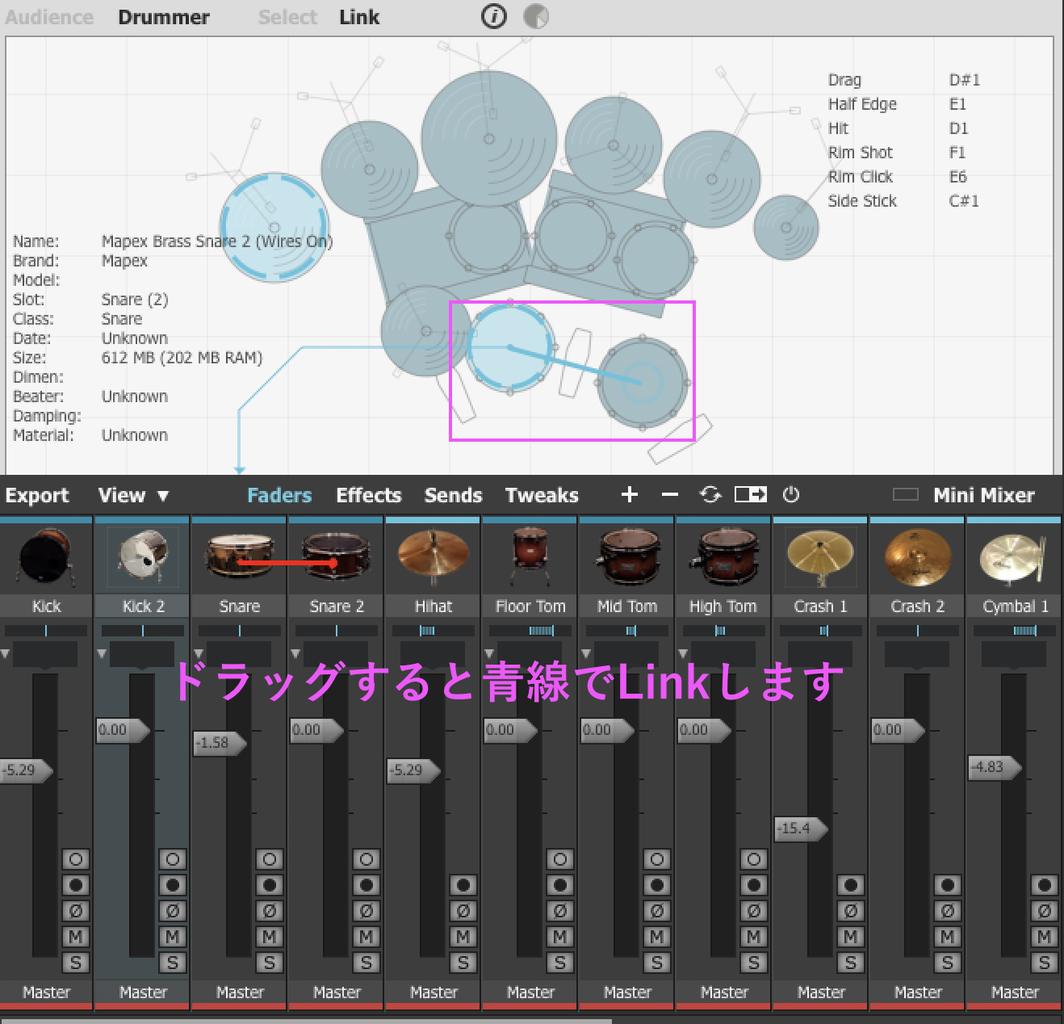
Task: Select the Rim Shot F1 articulation
Action: click(896, 152)
